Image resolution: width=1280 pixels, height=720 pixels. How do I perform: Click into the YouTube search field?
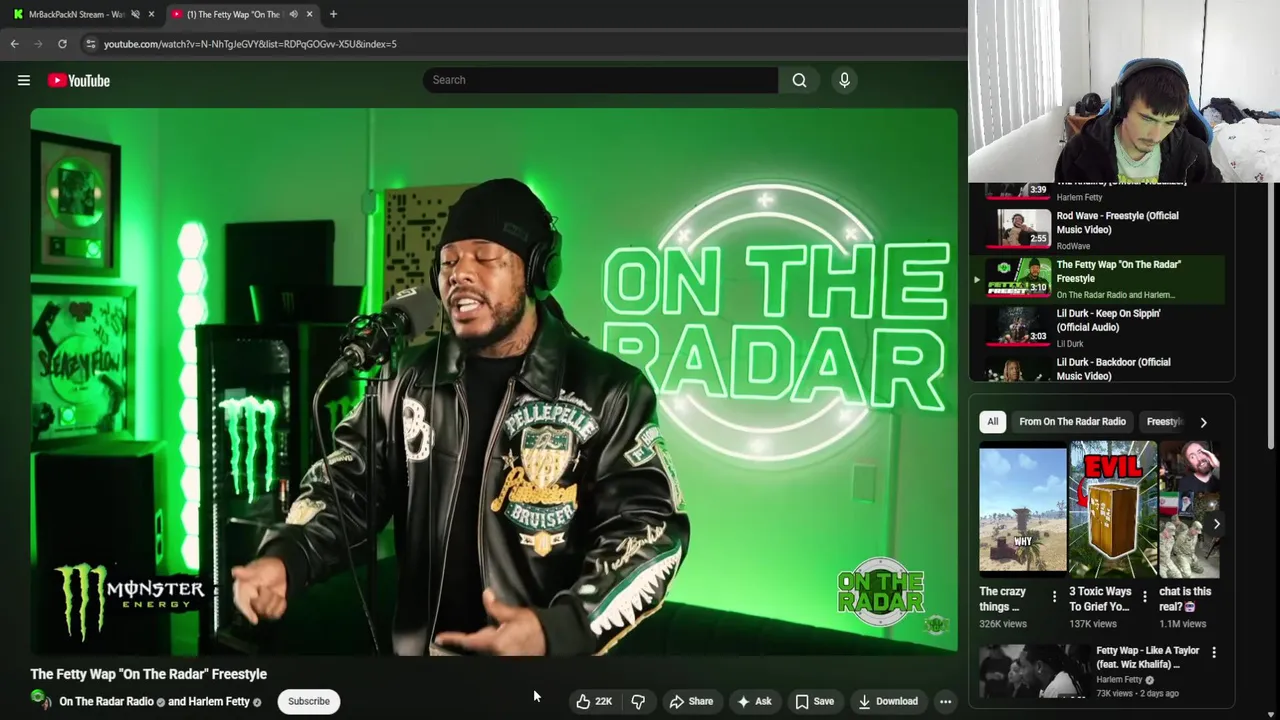pyautogui.click(x=600, y=80)
